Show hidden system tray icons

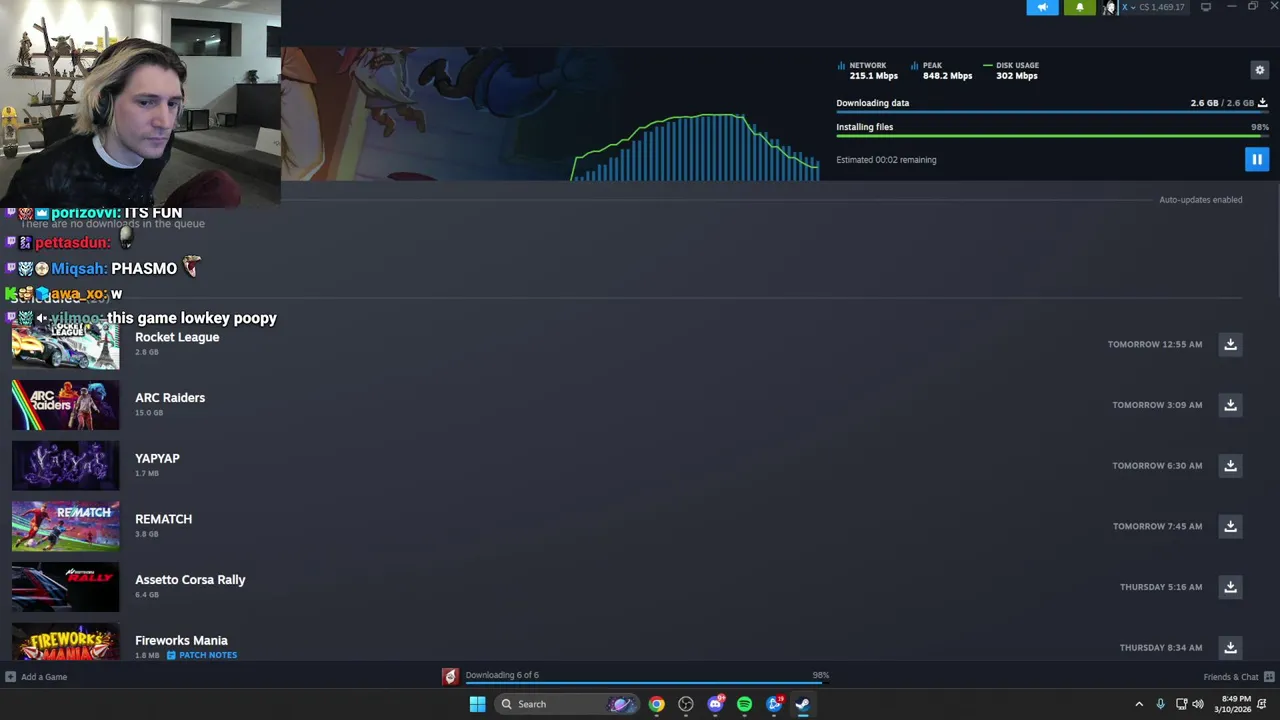pyautogui.click(x=1139, y=704)
